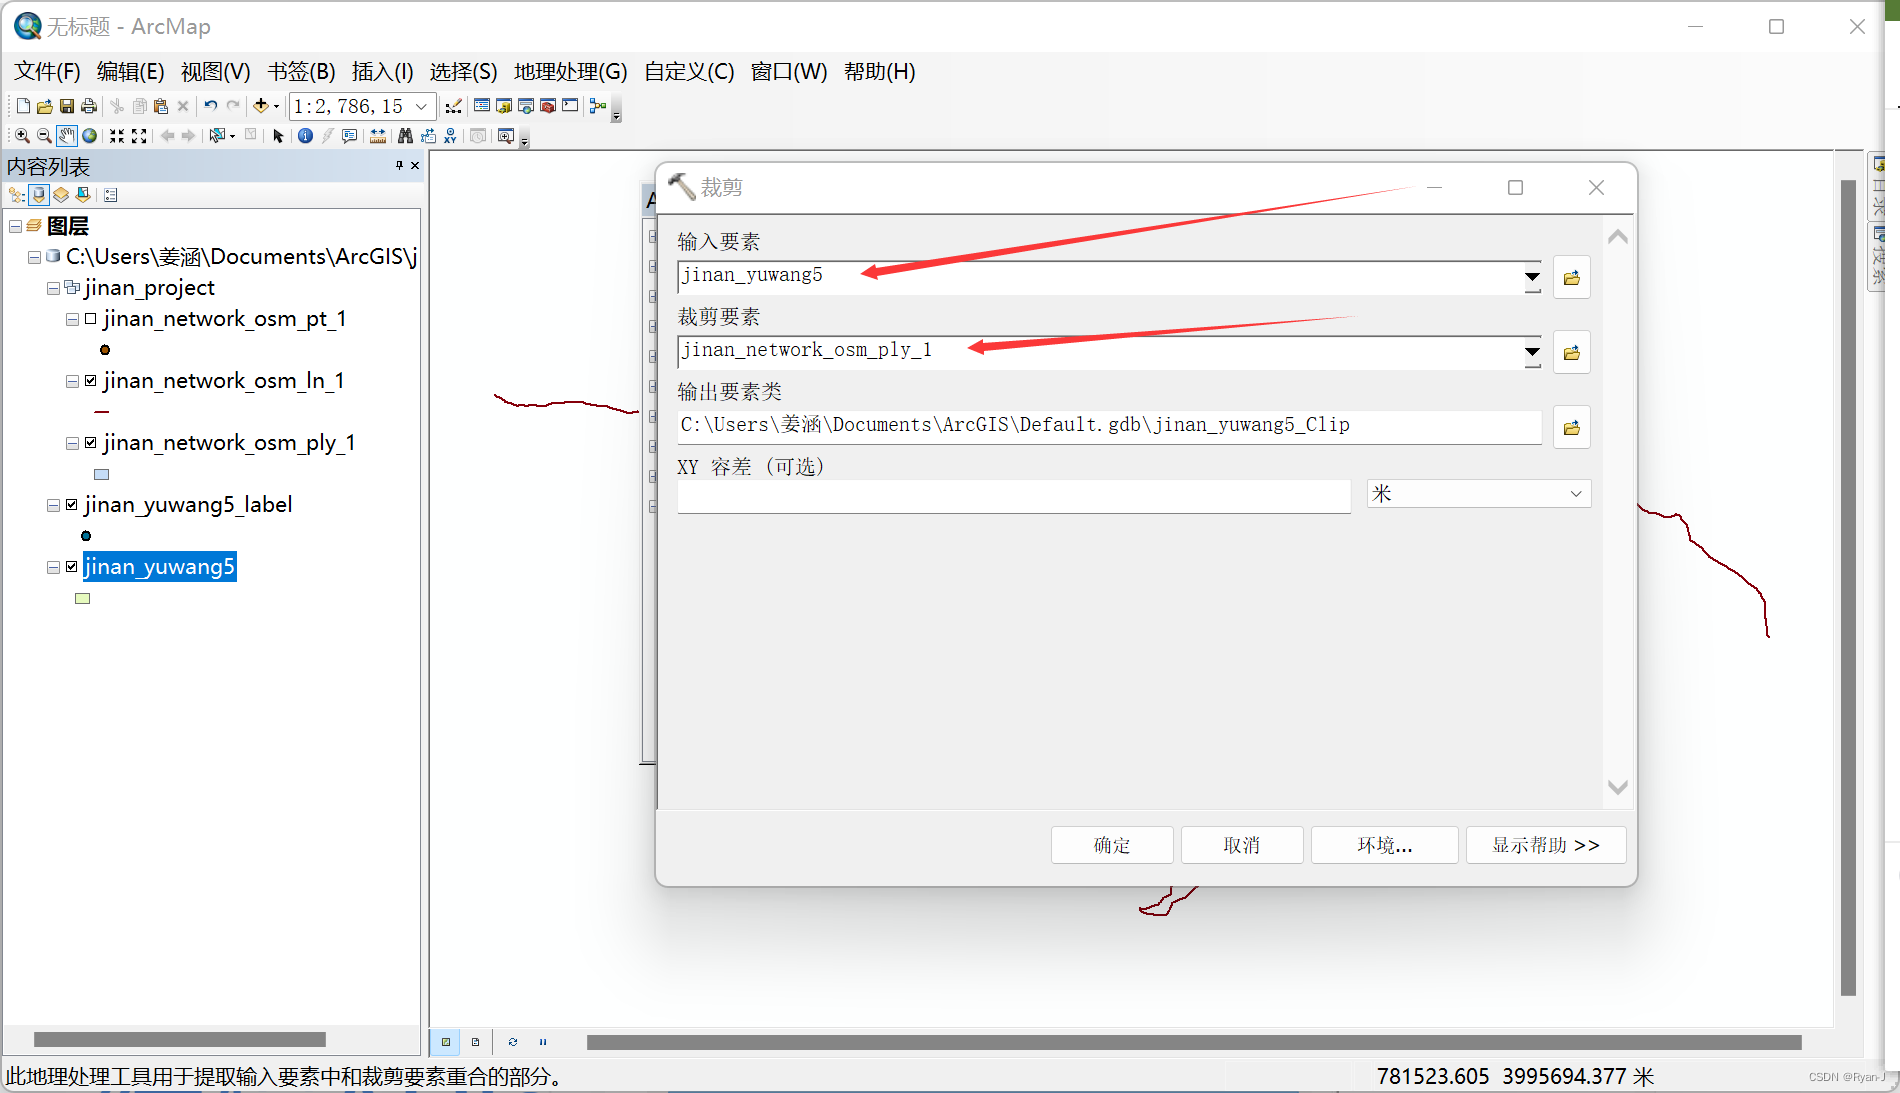Open a map document via folder icon

tap(45, 106)
